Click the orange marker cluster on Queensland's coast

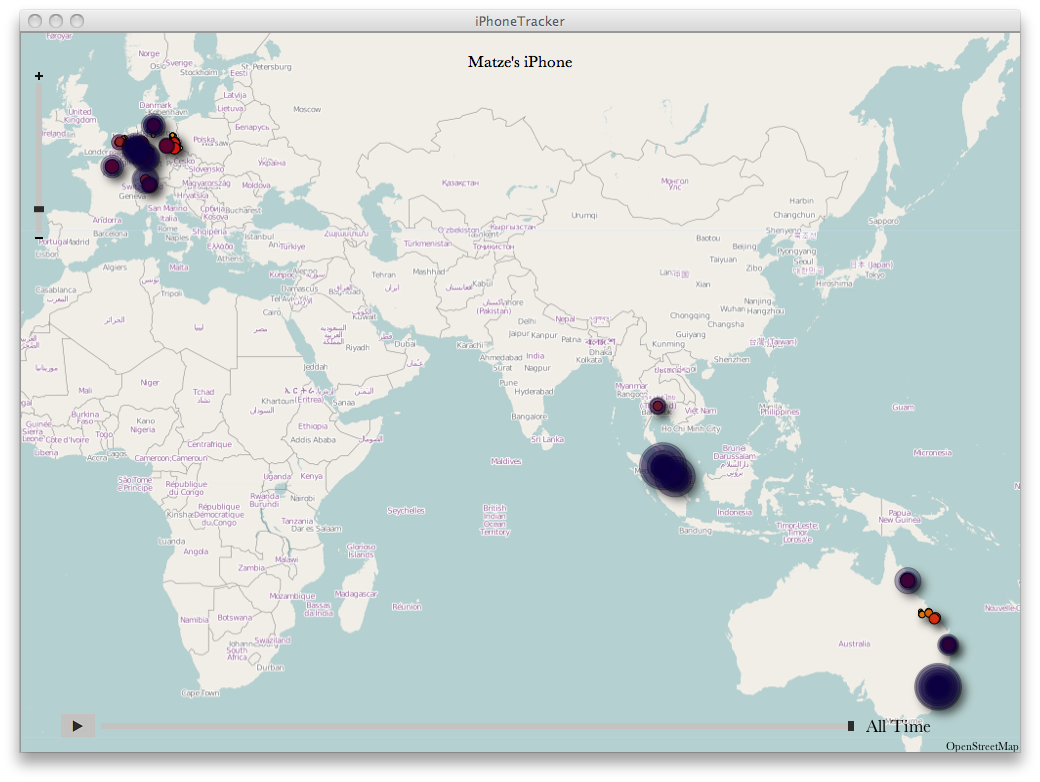(929, 616)
